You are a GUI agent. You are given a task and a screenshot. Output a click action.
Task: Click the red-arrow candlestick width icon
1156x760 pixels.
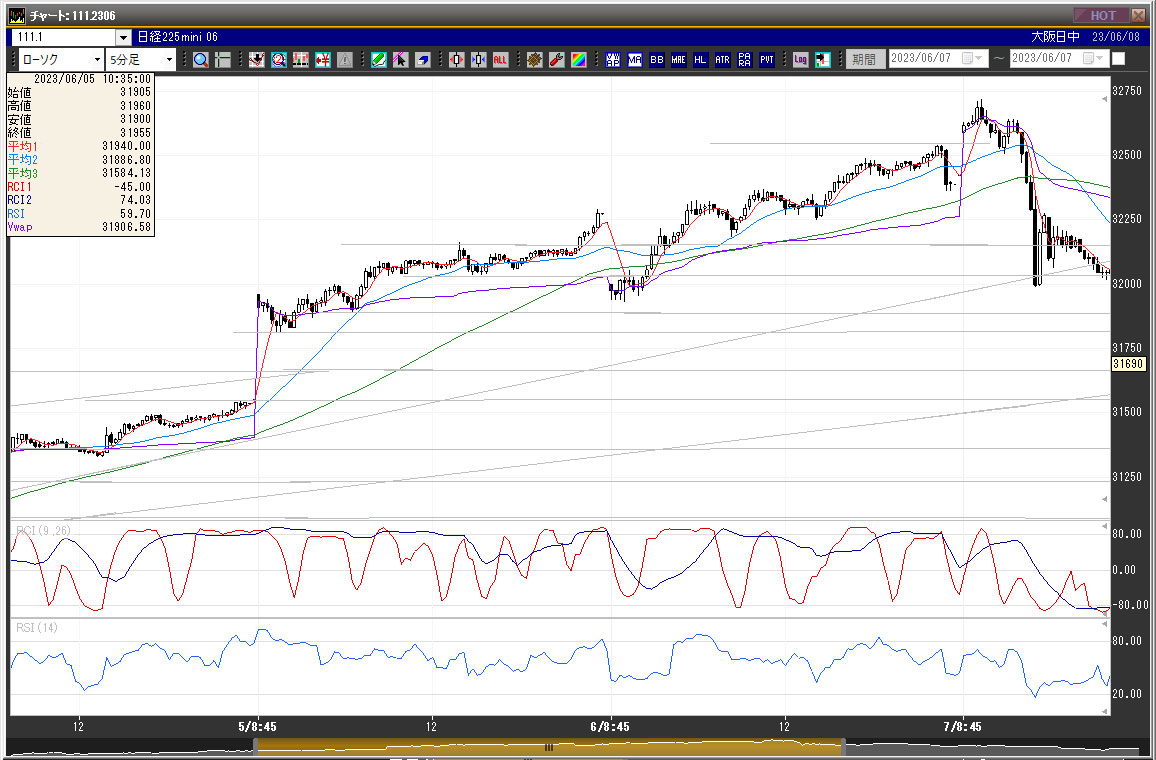pyautogui.click(x=456, y=60)
